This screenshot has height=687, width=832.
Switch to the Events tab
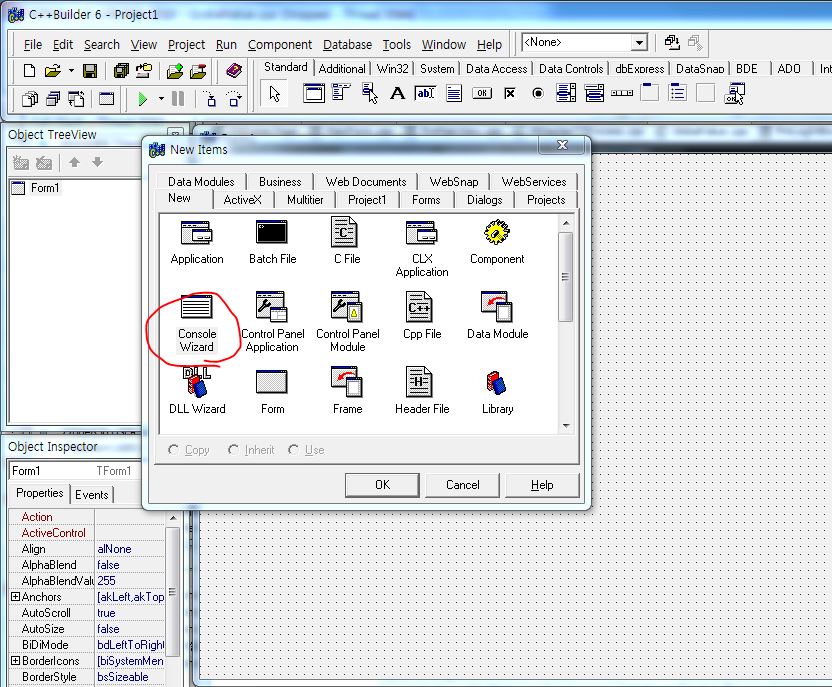92,494
